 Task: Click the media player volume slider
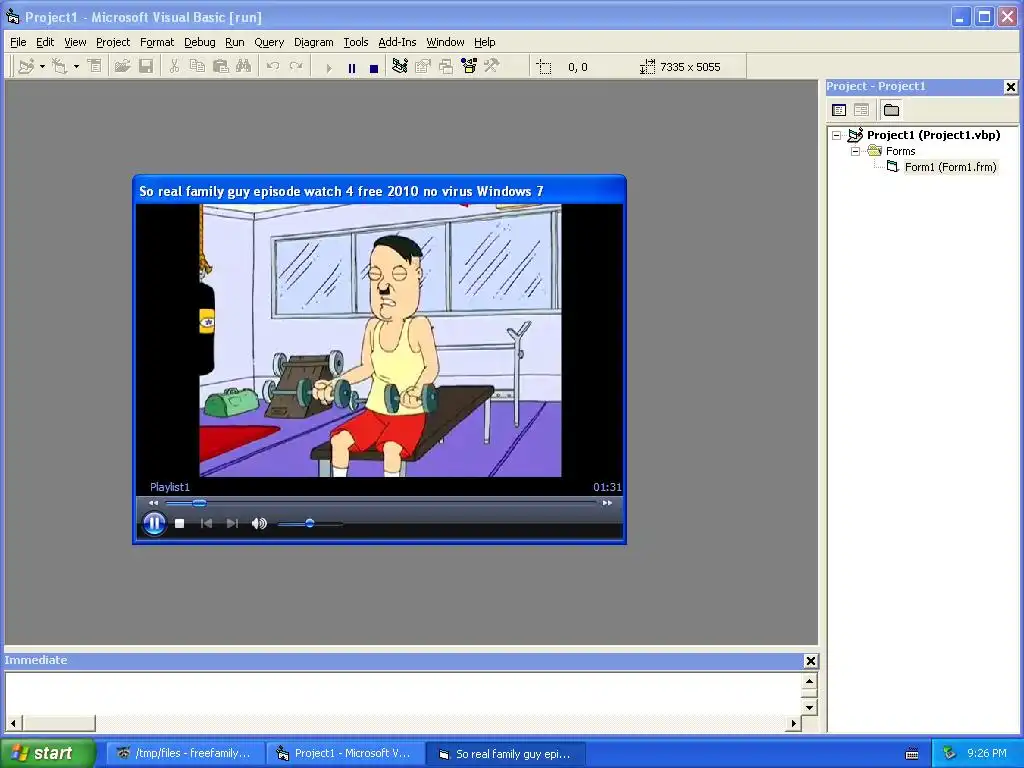(x=310, y=523)
